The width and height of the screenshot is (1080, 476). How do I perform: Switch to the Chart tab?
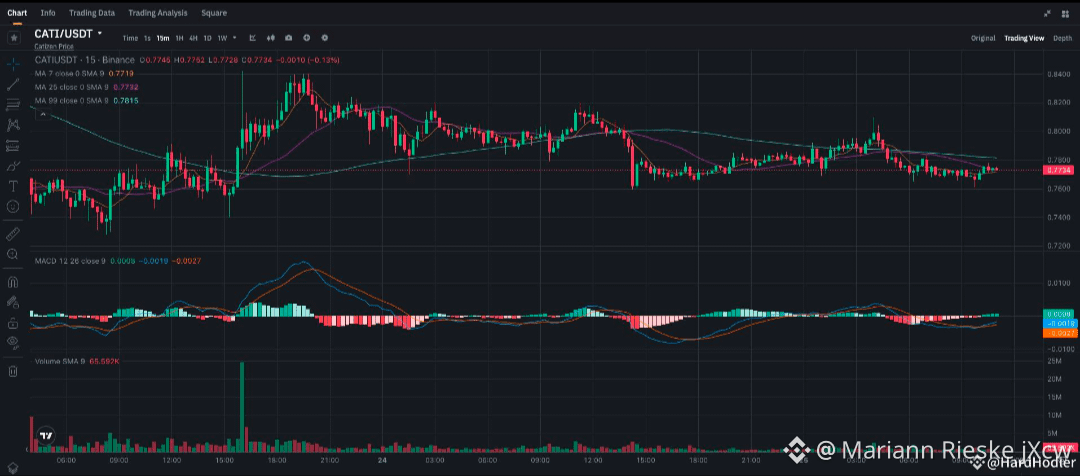coord(17,13)
